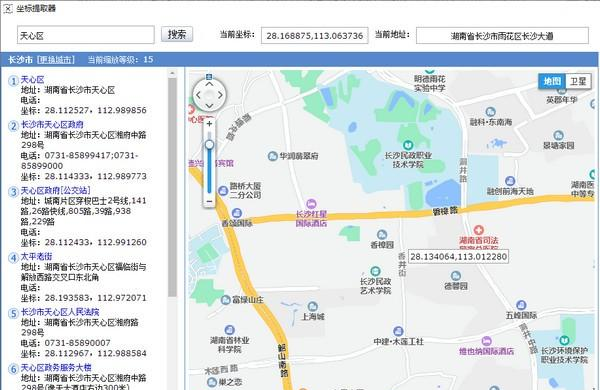This screenshot has width=600, height=390.
Task: Open result 5 长沙市天心区人民法院 link
Action: [60, 312]
